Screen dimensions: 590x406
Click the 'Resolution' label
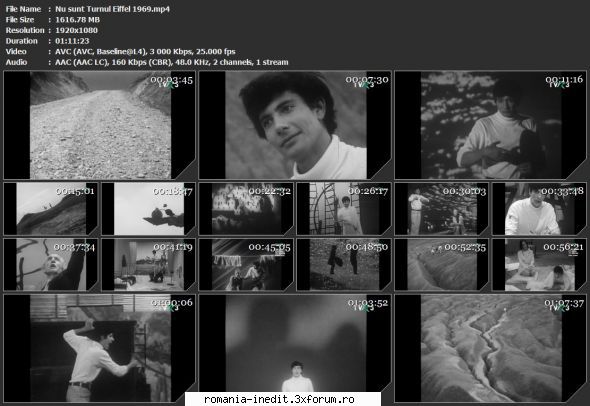click(25, 30)
